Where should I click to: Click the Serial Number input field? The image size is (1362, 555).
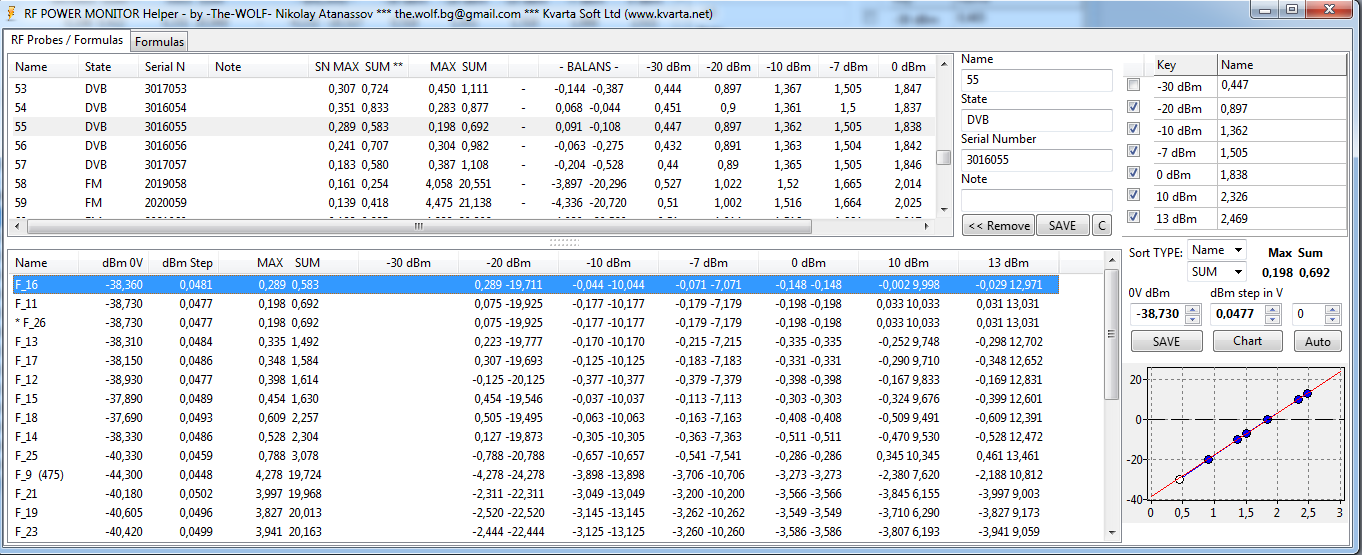point(1036,160)
